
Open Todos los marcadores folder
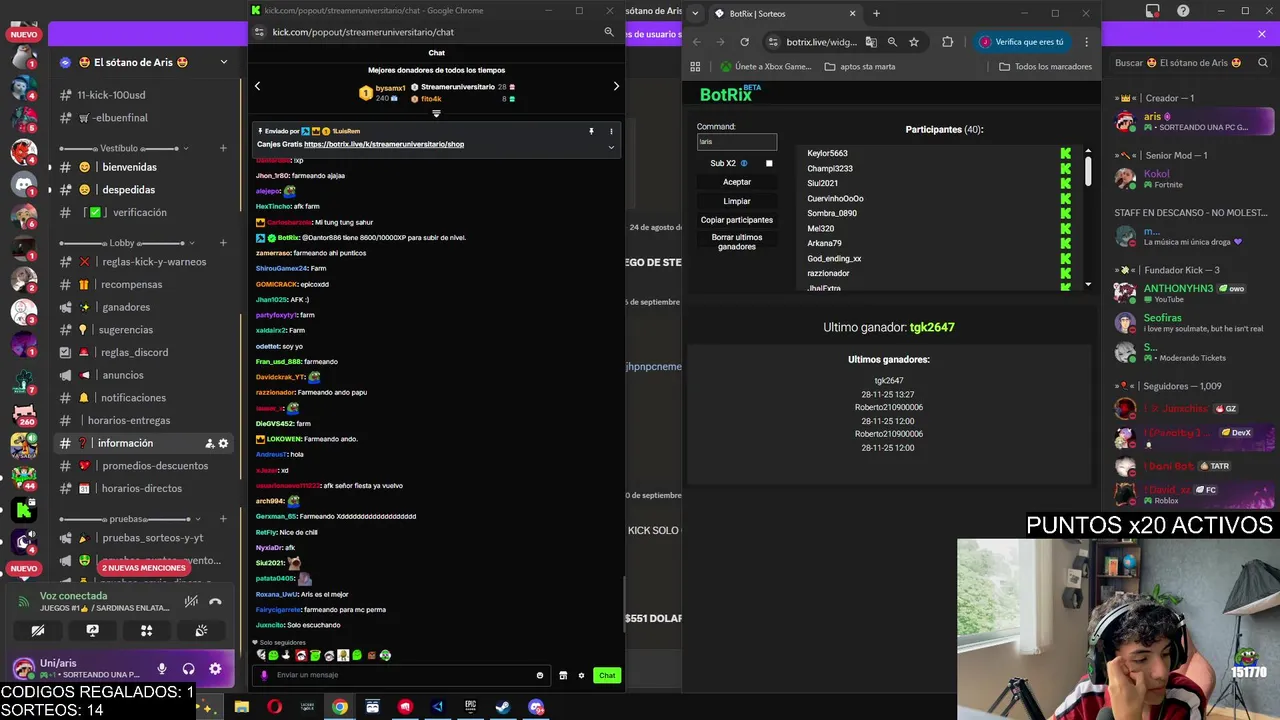tap(1046, 66)
